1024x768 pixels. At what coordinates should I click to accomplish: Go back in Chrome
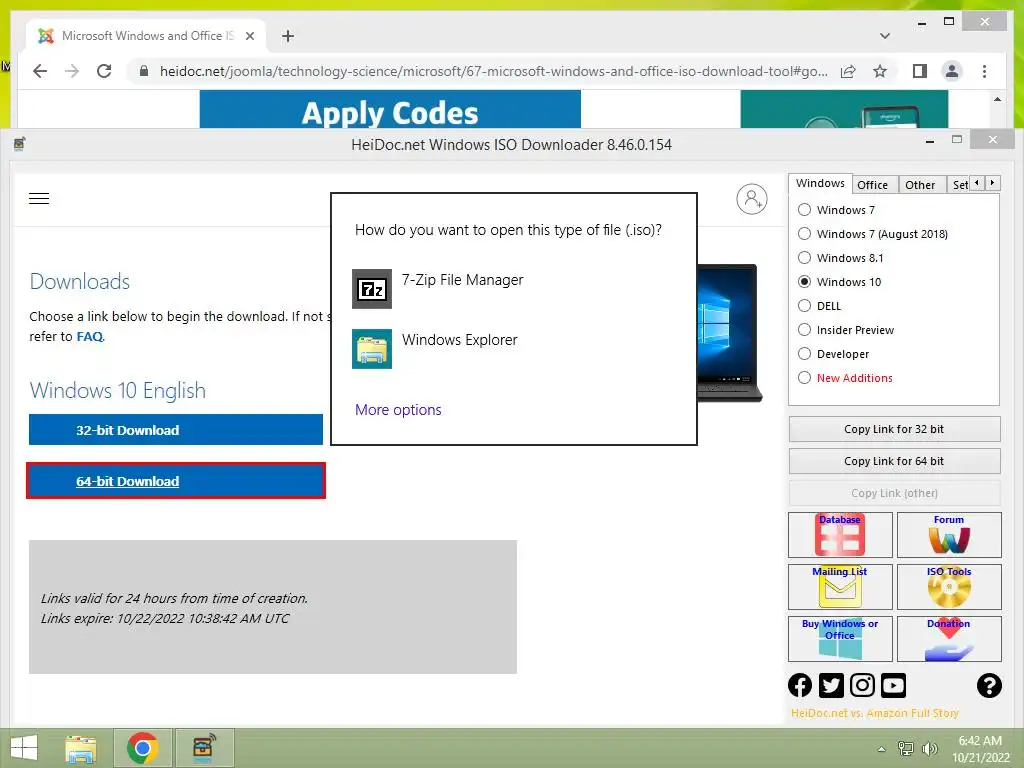click(40, 71)
